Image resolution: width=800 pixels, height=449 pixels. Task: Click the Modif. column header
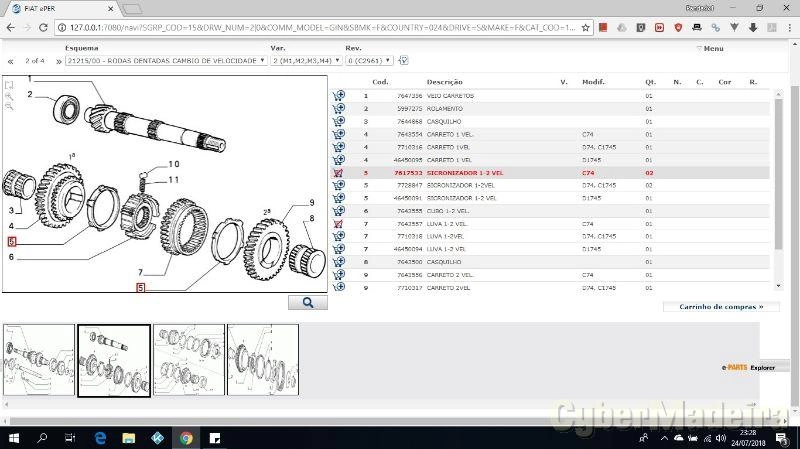point(593,82)
